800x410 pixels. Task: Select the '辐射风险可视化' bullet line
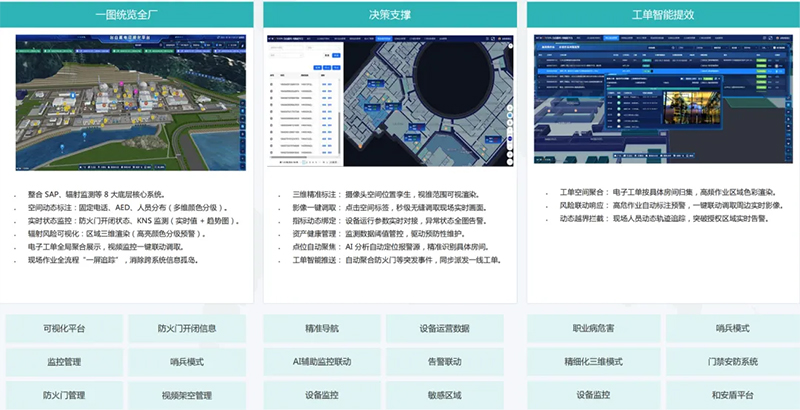pos(118,234)
